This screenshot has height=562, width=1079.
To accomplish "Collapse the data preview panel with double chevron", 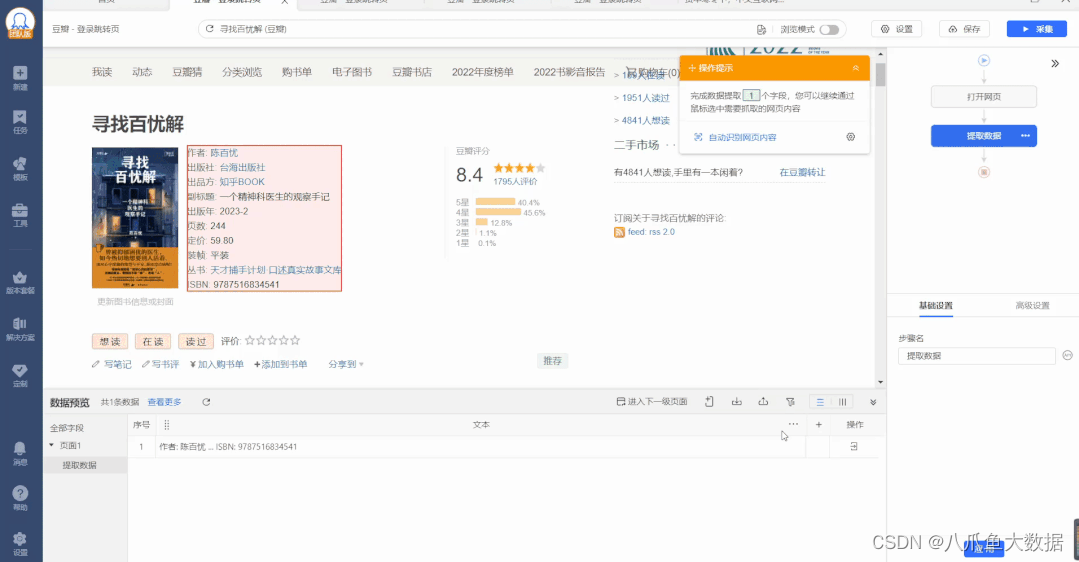I will (x=873, y=402).
